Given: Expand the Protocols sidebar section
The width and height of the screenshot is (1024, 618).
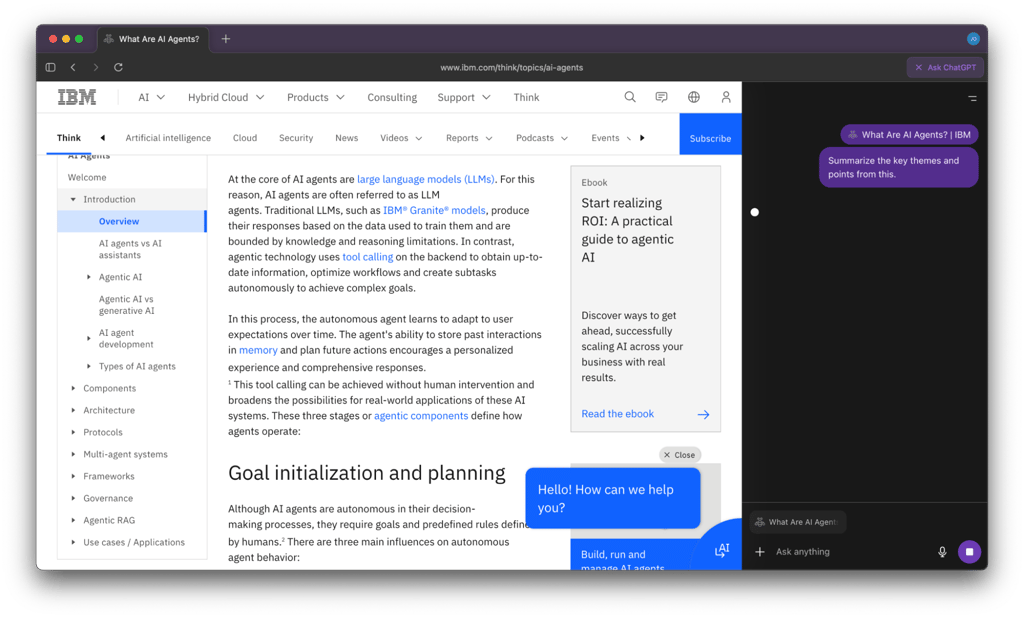Looking at the screenshot, I should click(x=73, y=432).
